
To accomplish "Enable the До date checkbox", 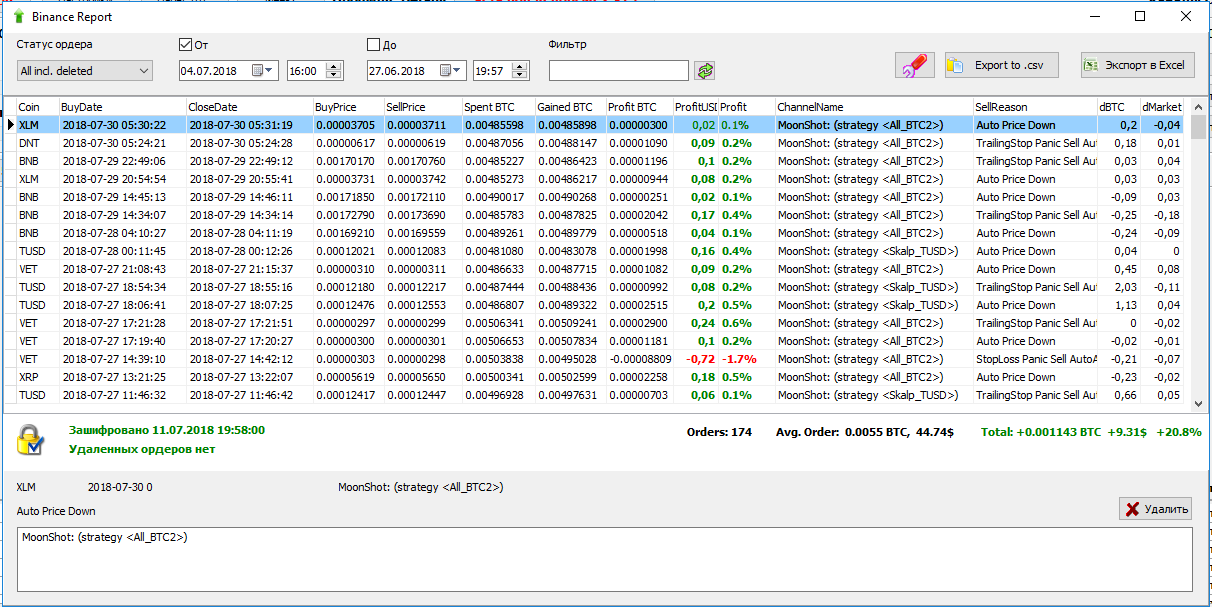I will click(374, 45).
